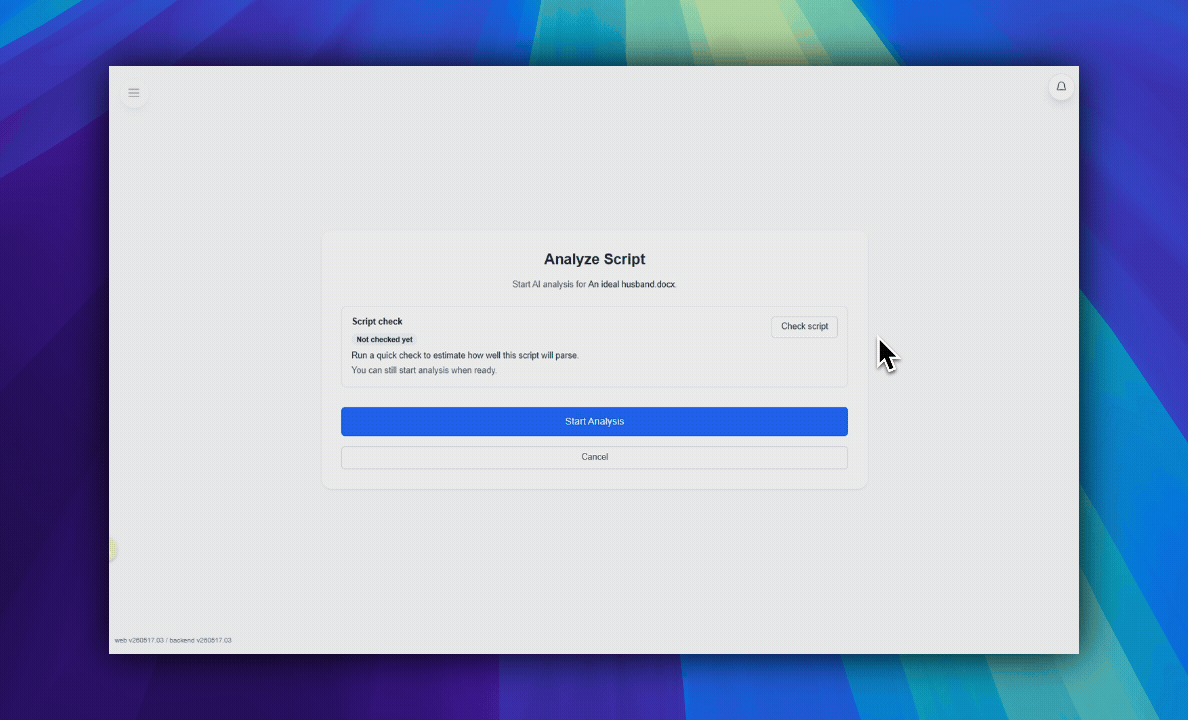The height and width of the screenshot is (720, 1188).
Task: Open the notifications bell icon
Action: [1061, 86]
